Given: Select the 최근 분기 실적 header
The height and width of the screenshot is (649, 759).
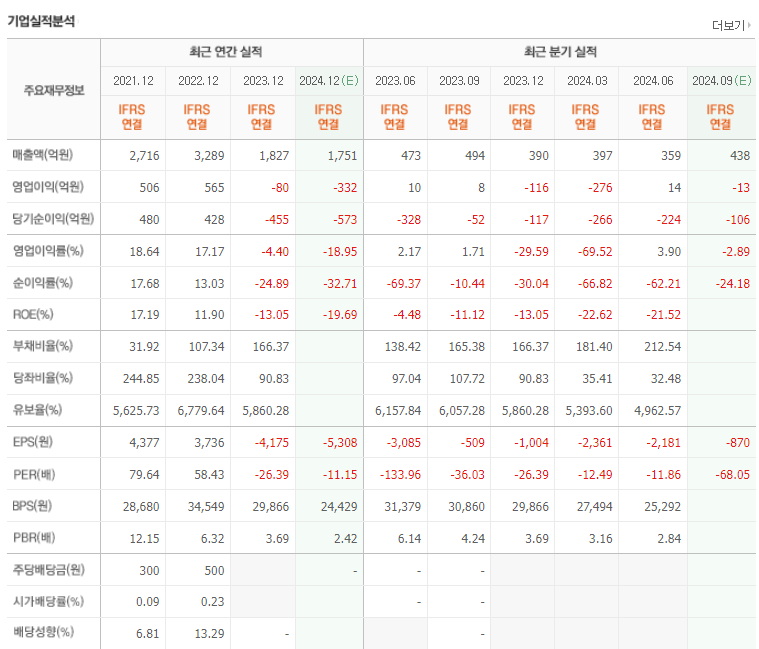Looking at the screenshot, I should pyautogui.click(x=560, y=52).
